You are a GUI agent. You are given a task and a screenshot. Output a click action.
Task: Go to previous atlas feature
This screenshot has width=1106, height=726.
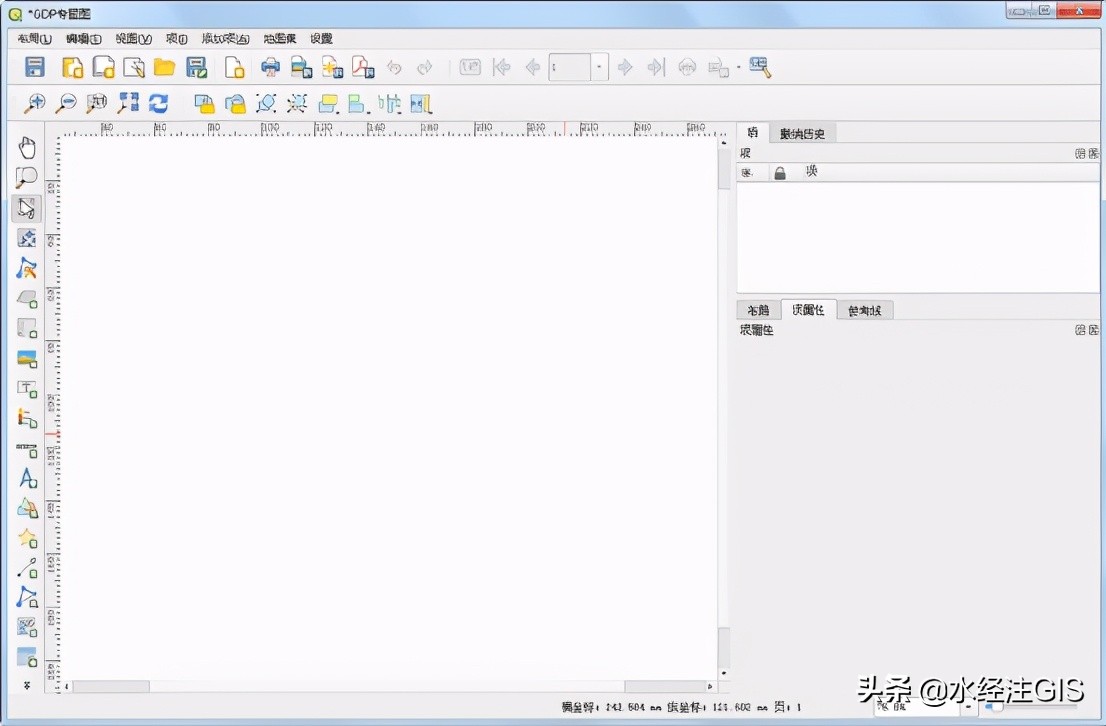[533, 67]
